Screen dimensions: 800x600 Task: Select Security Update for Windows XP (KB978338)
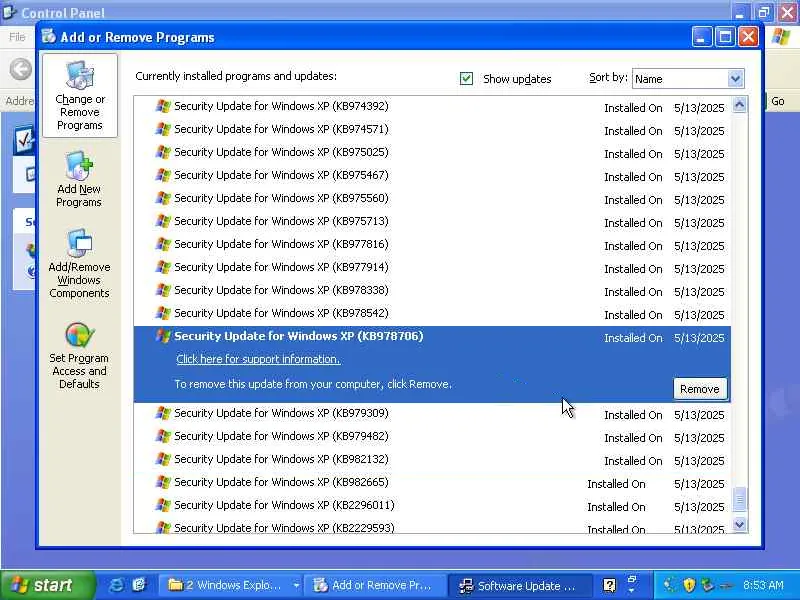[x=432, y=290]
